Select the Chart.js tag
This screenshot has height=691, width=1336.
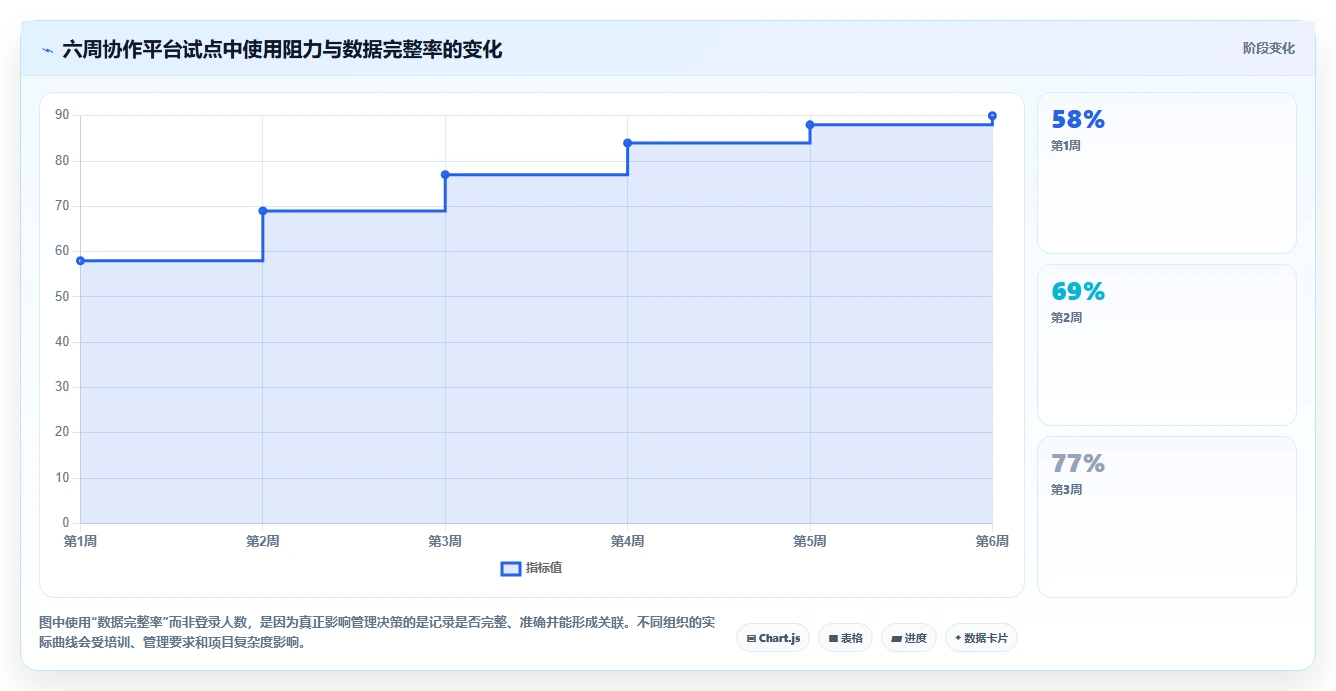coord(773,638)
